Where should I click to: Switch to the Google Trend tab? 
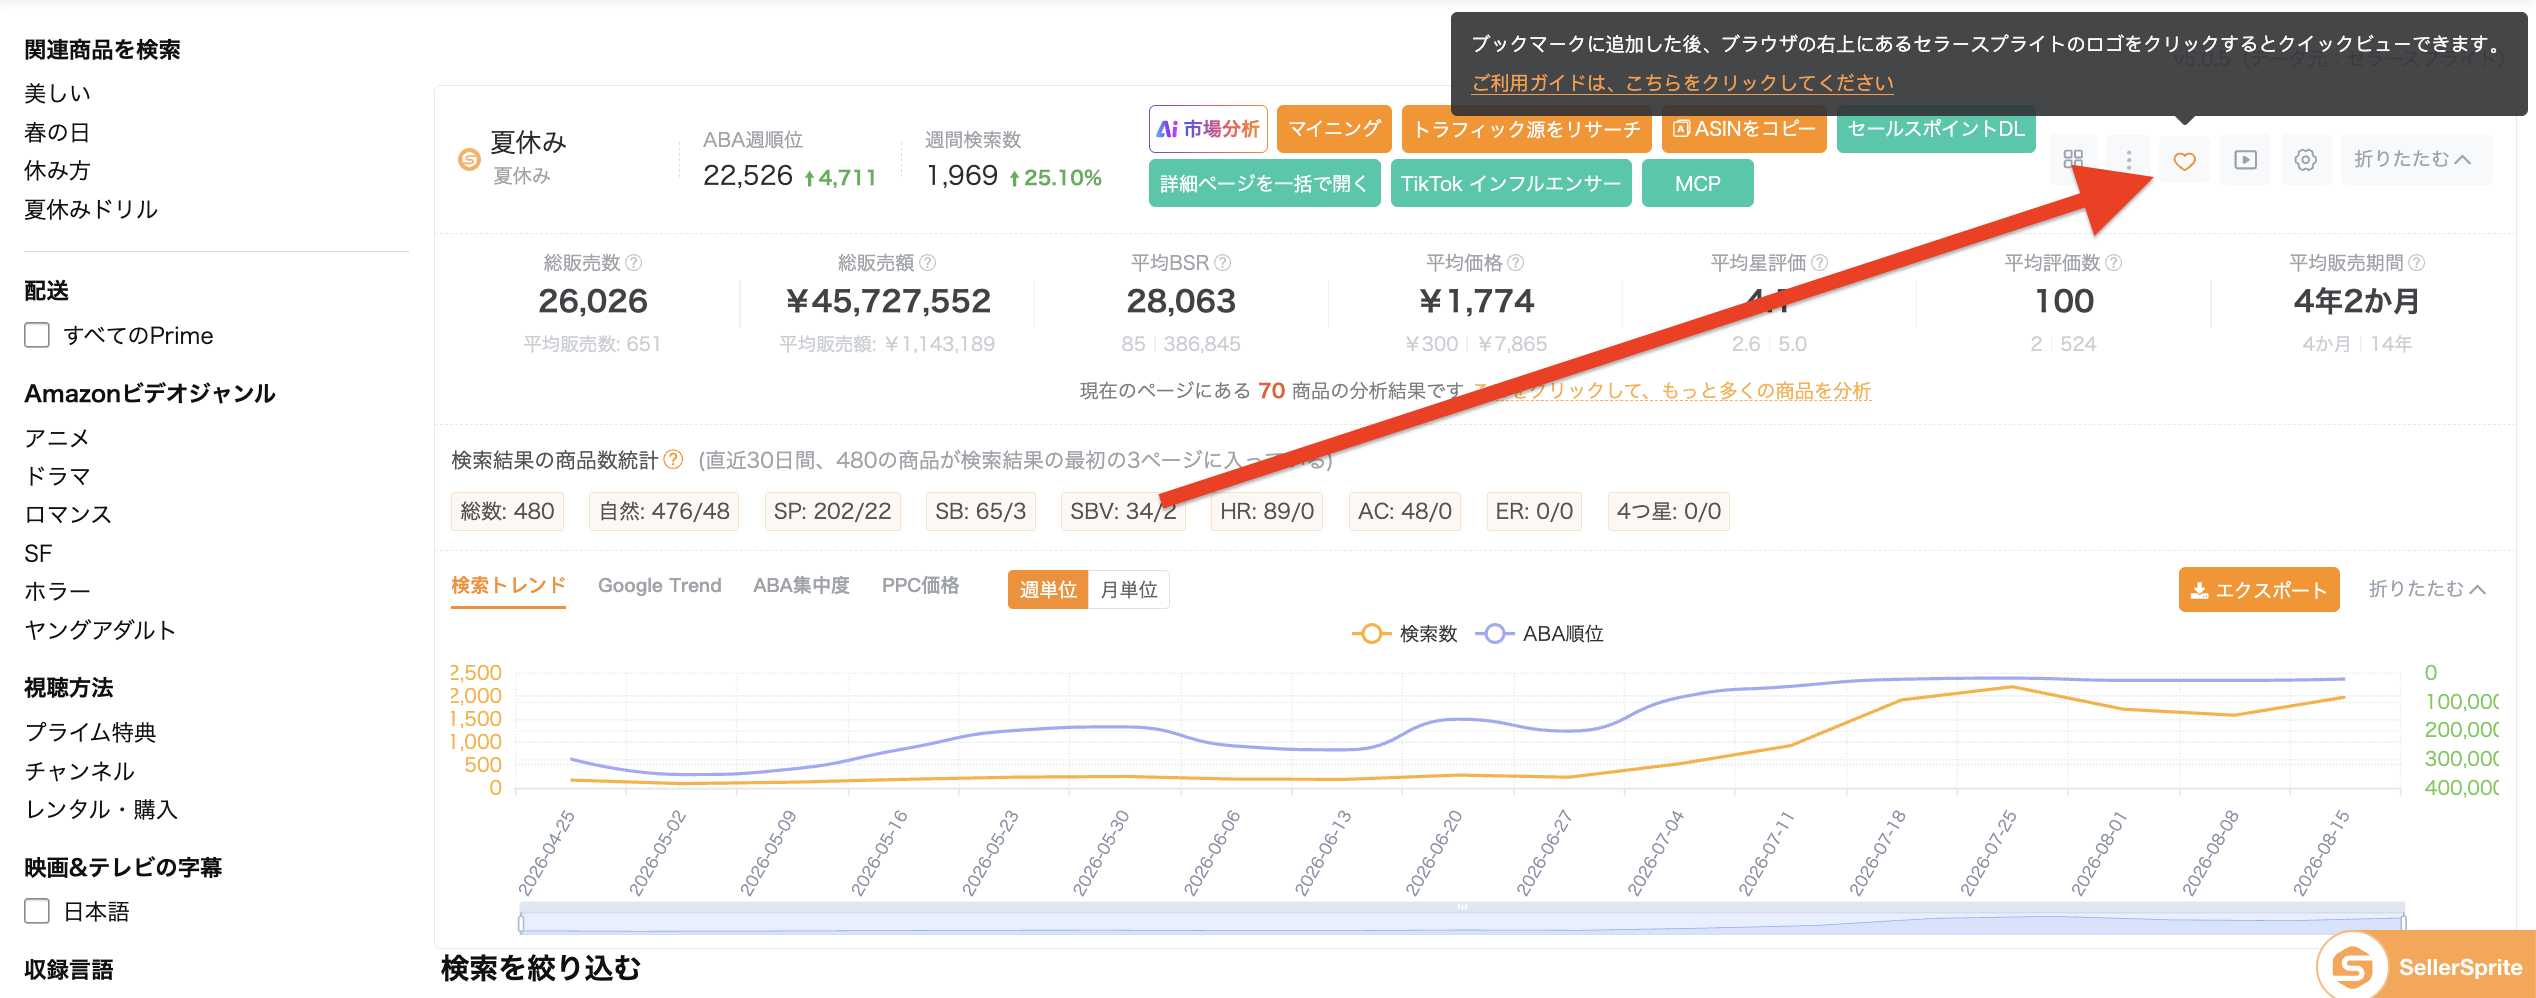(x=659, y=586)
